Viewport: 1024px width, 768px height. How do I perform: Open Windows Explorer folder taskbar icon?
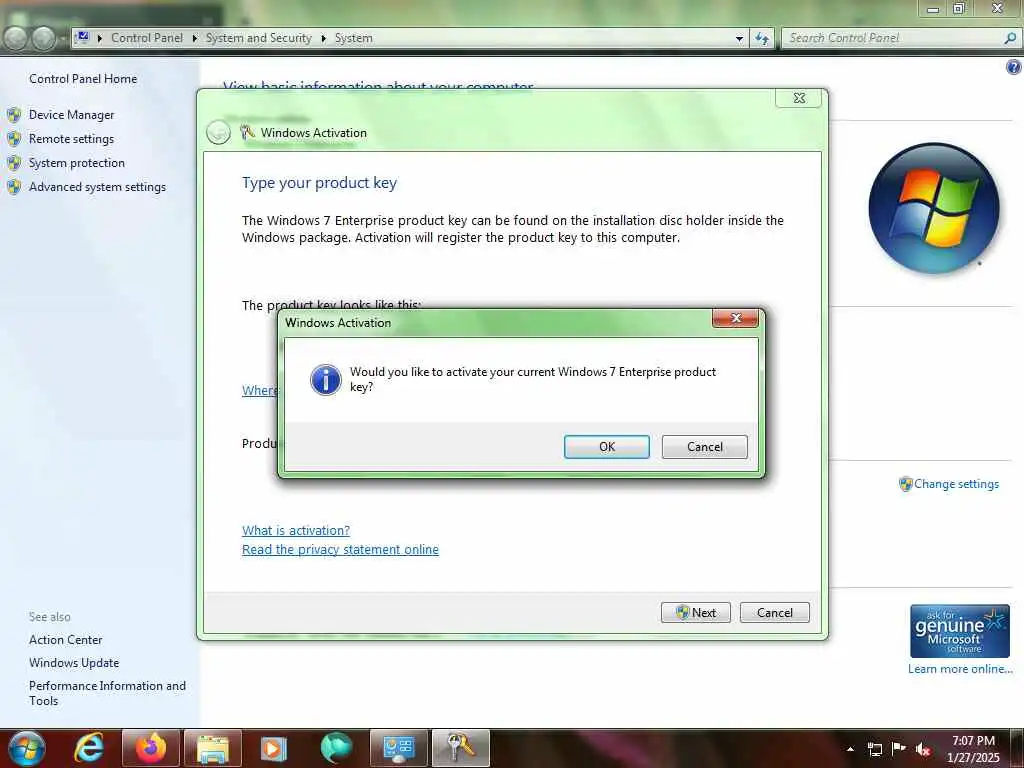pyautogui.click(x=213, y=748)
